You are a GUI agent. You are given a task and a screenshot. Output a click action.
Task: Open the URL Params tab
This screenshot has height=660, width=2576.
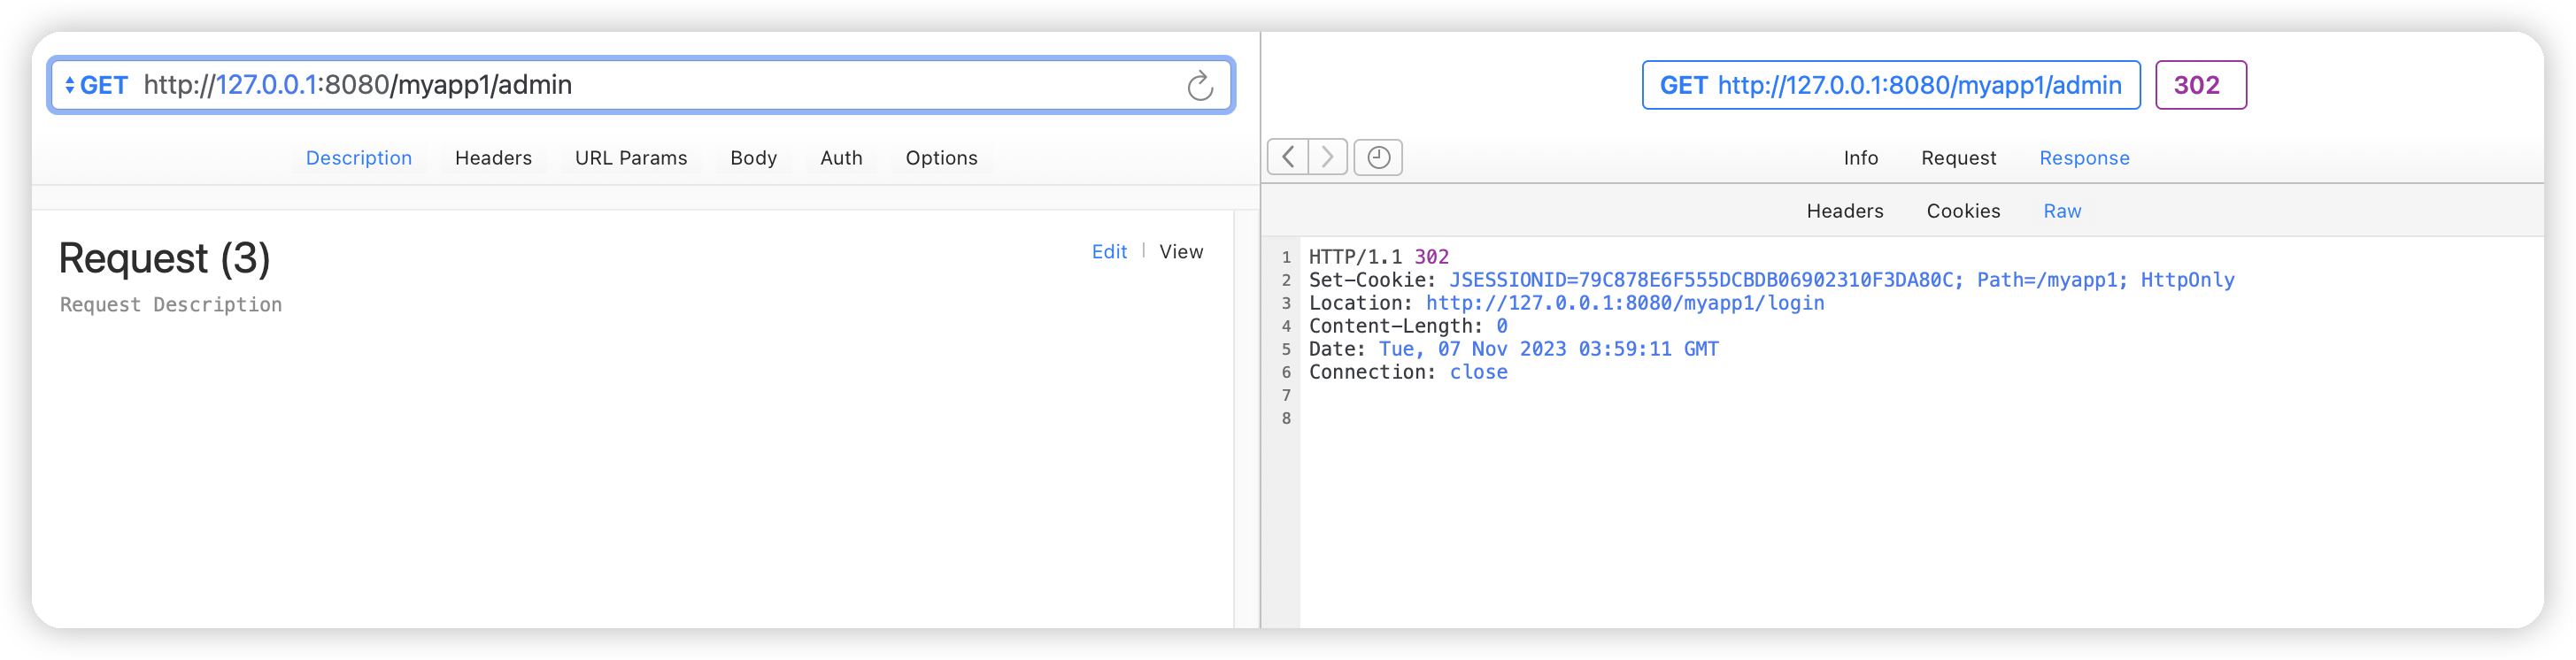click(631, 158)
